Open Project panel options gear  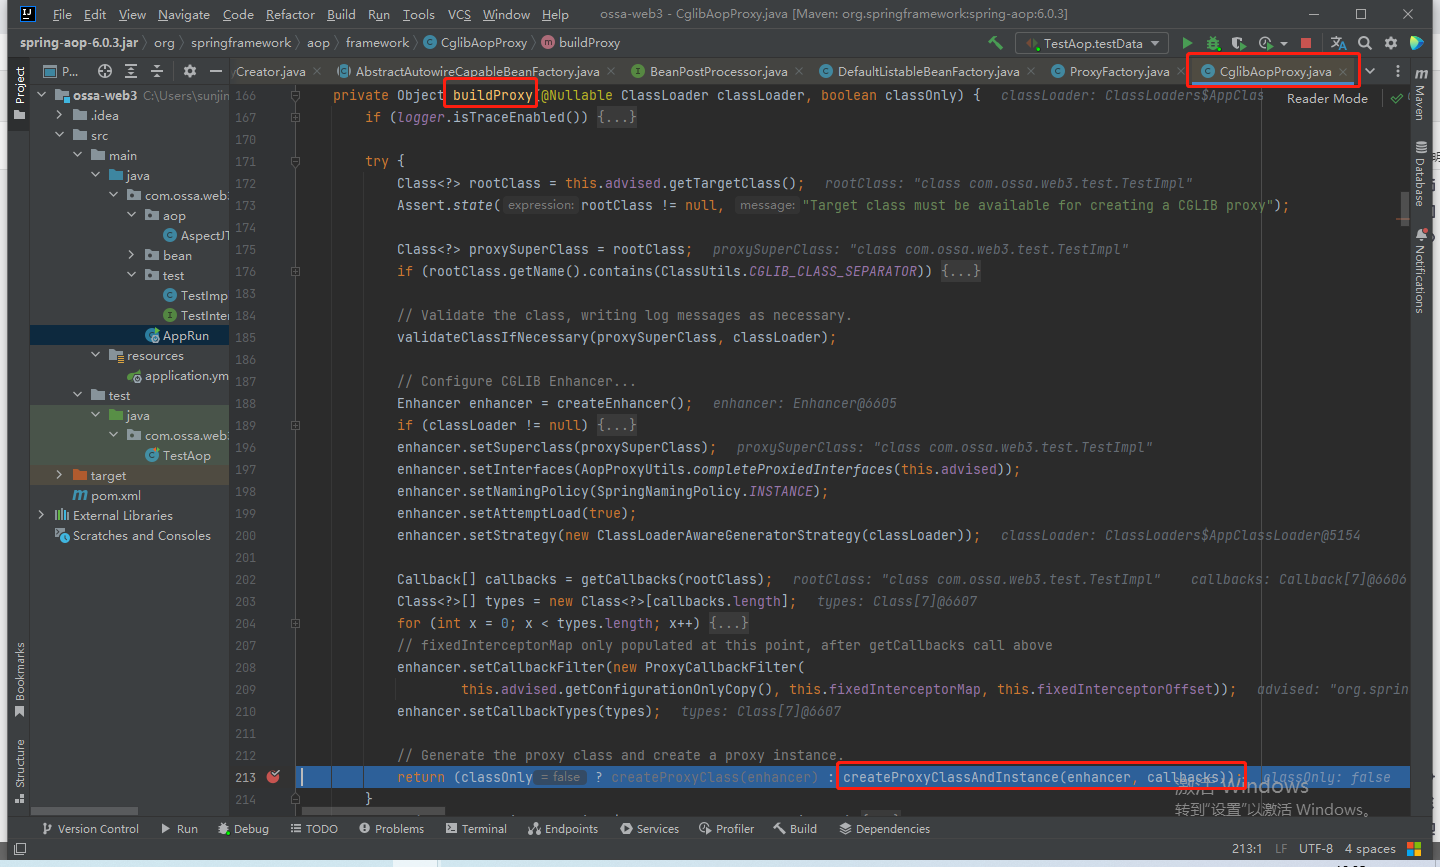(190, 71)
